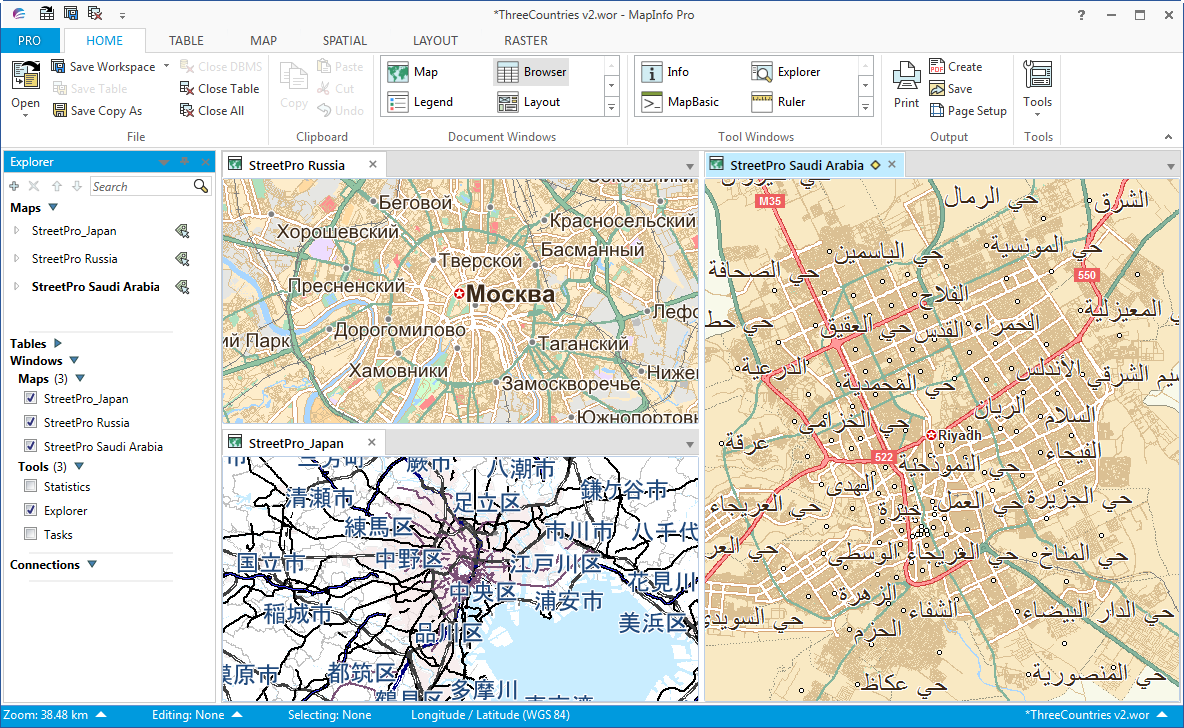The height and width of the screenshot is (728, 1184).
Task: Open the PRO backstage tab
Action: (29, 41)
